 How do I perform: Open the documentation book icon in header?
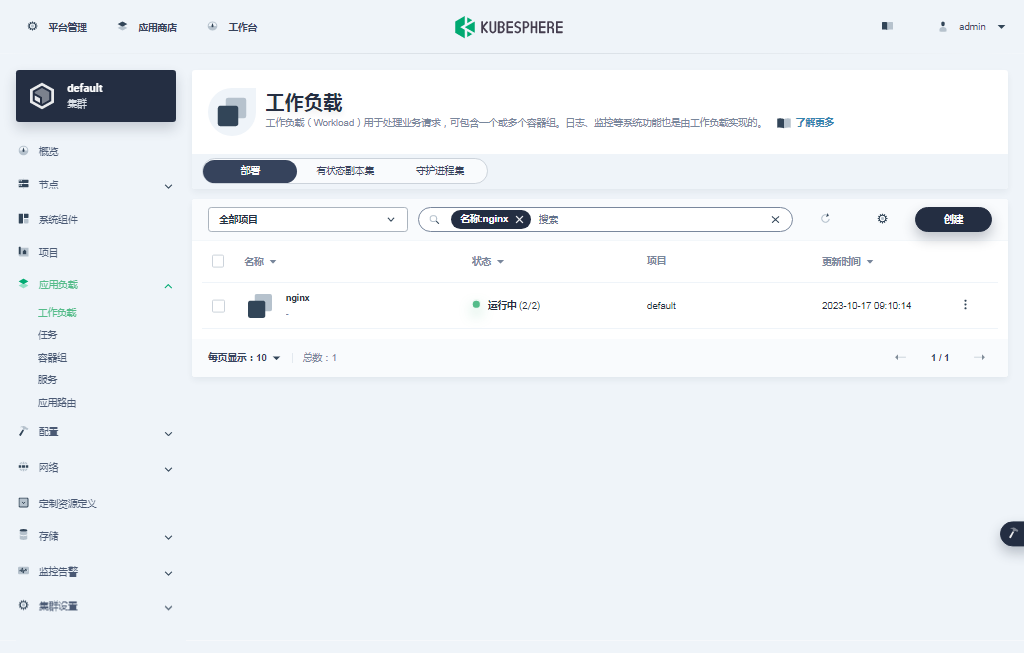[887, 26]
